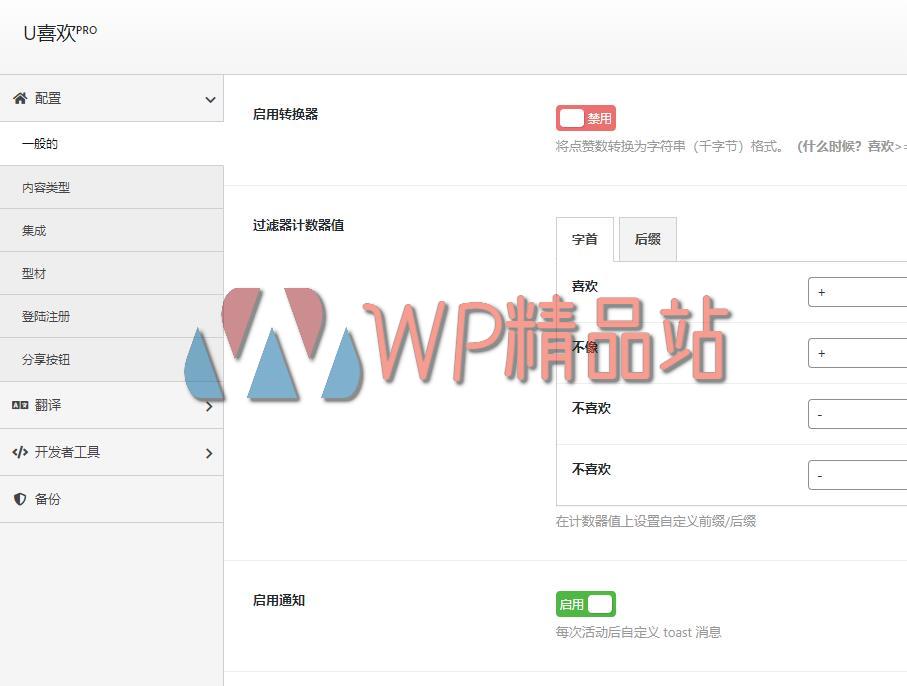Image resolution: width=907 pixels, height=686 pixels.
Task: Switch to the 后缀 tab
Action: (647, 239)
